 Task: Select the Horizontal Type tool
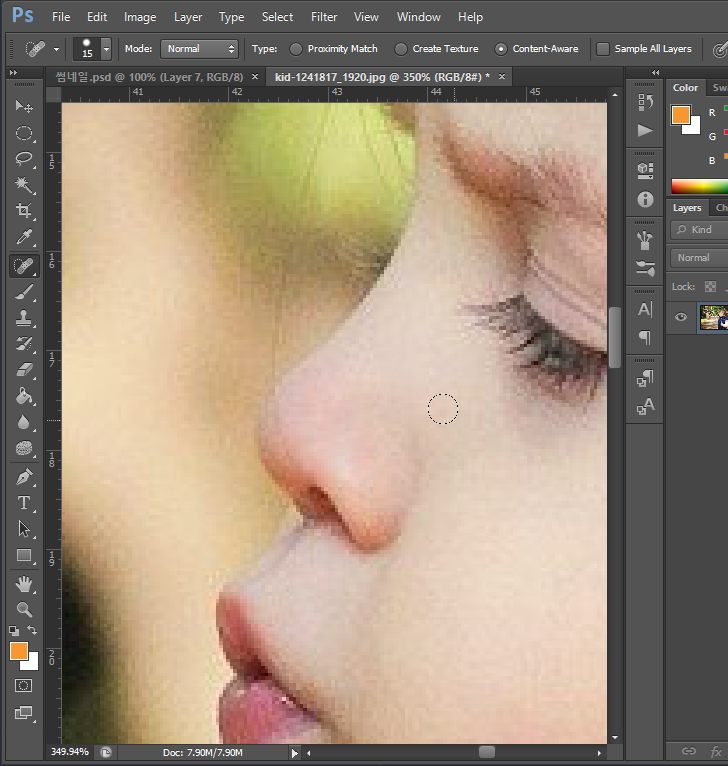[23, 503]
